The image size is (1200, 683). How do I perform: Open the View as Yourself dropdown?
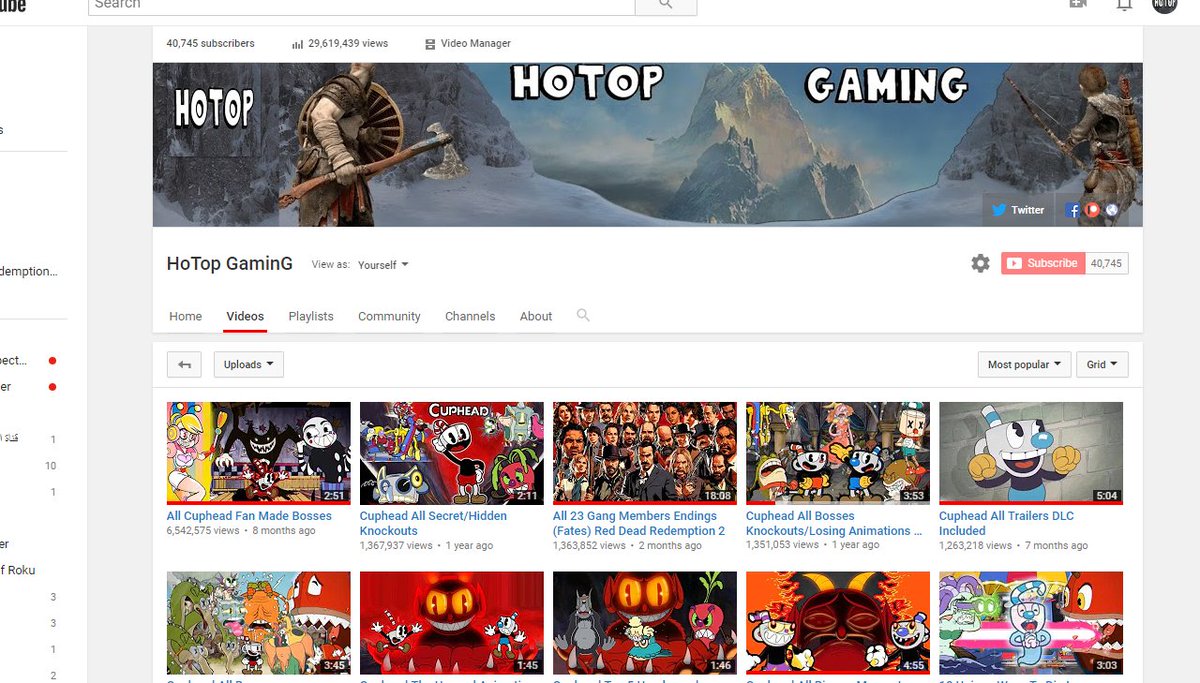tap(383, 265)
